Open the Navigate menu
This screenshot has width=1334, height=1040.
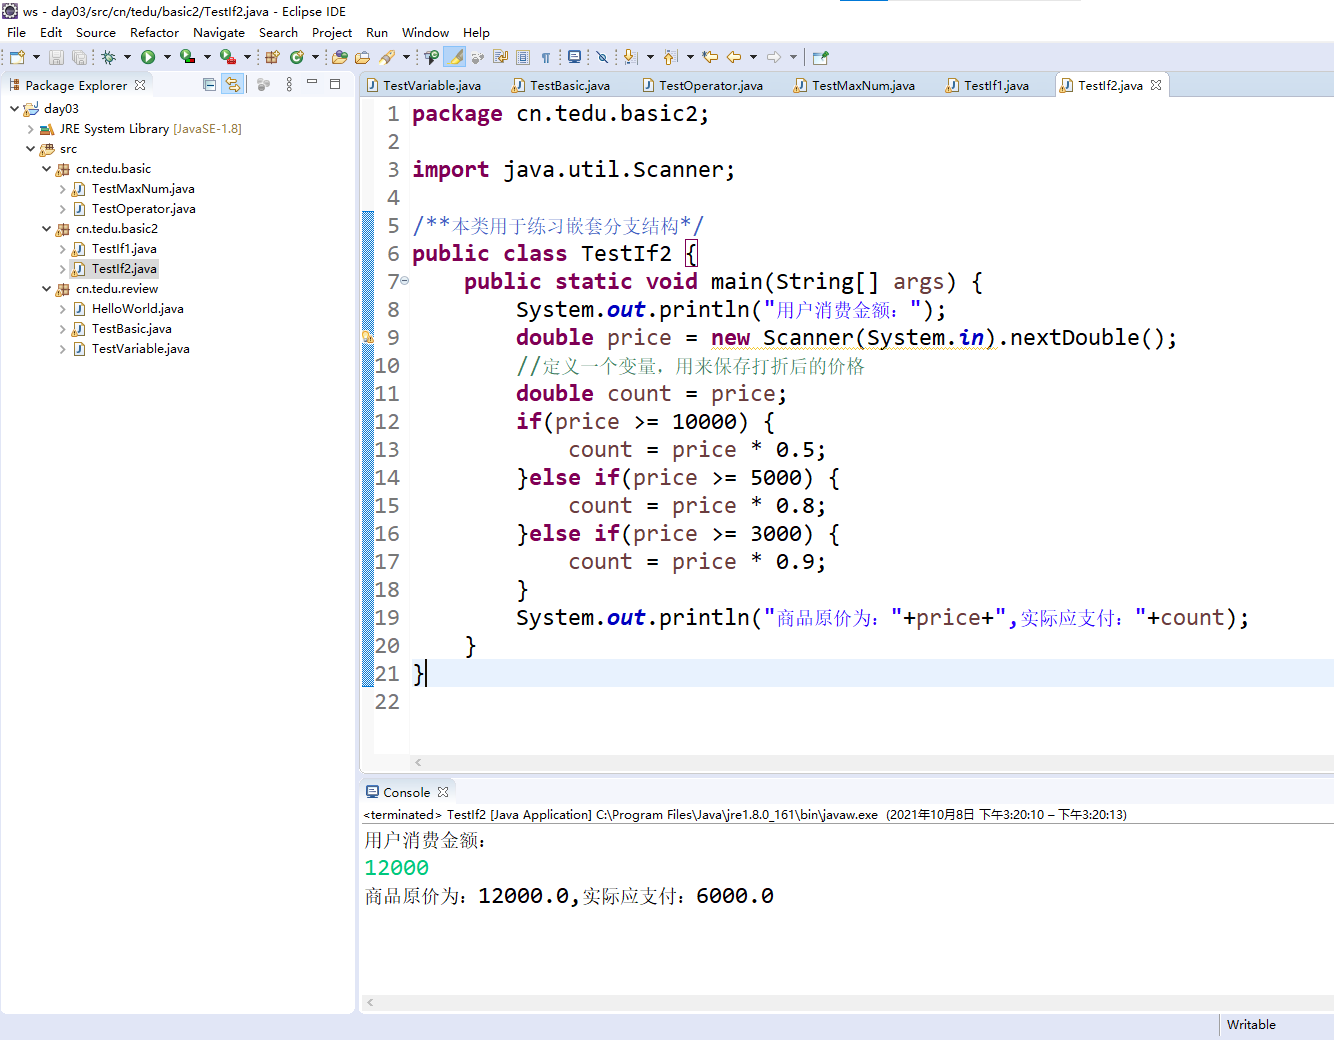tap(219, 32)
